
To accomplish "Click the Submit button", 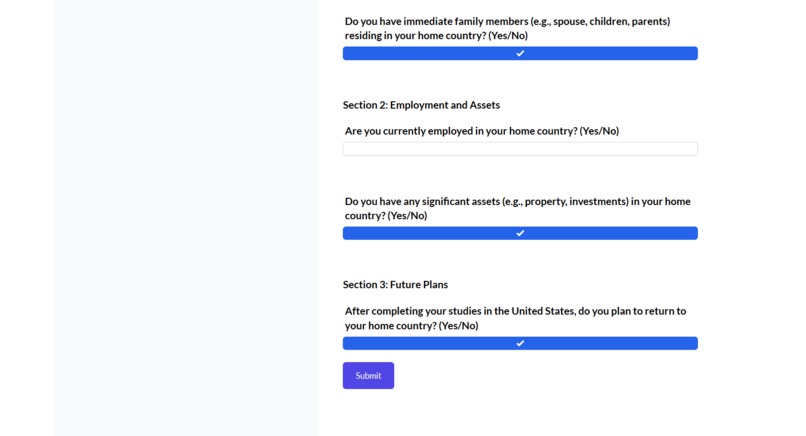I will 368,375.
